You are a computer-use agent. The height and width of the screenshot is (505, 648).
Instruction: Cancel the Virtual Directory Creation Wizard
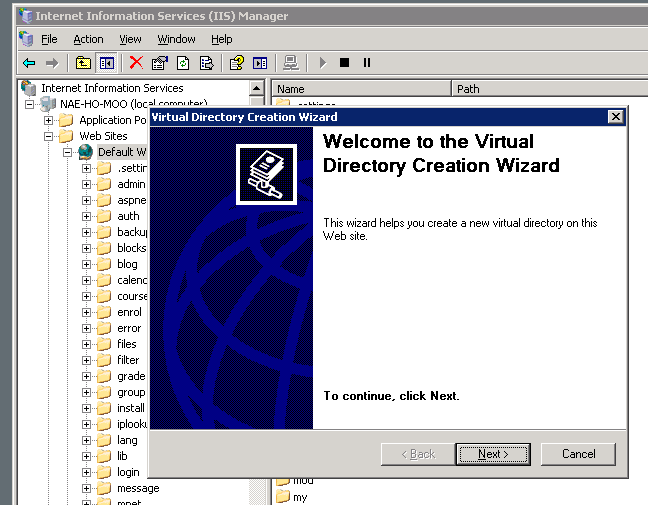(x=578, y=454)
